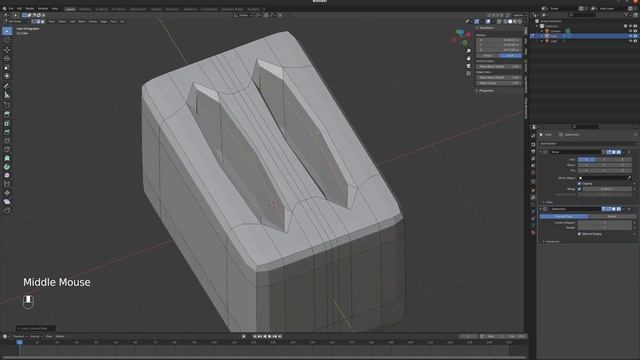Open the Render menu
The width and height of the screenshot is (640, 360).
[30, 8]
